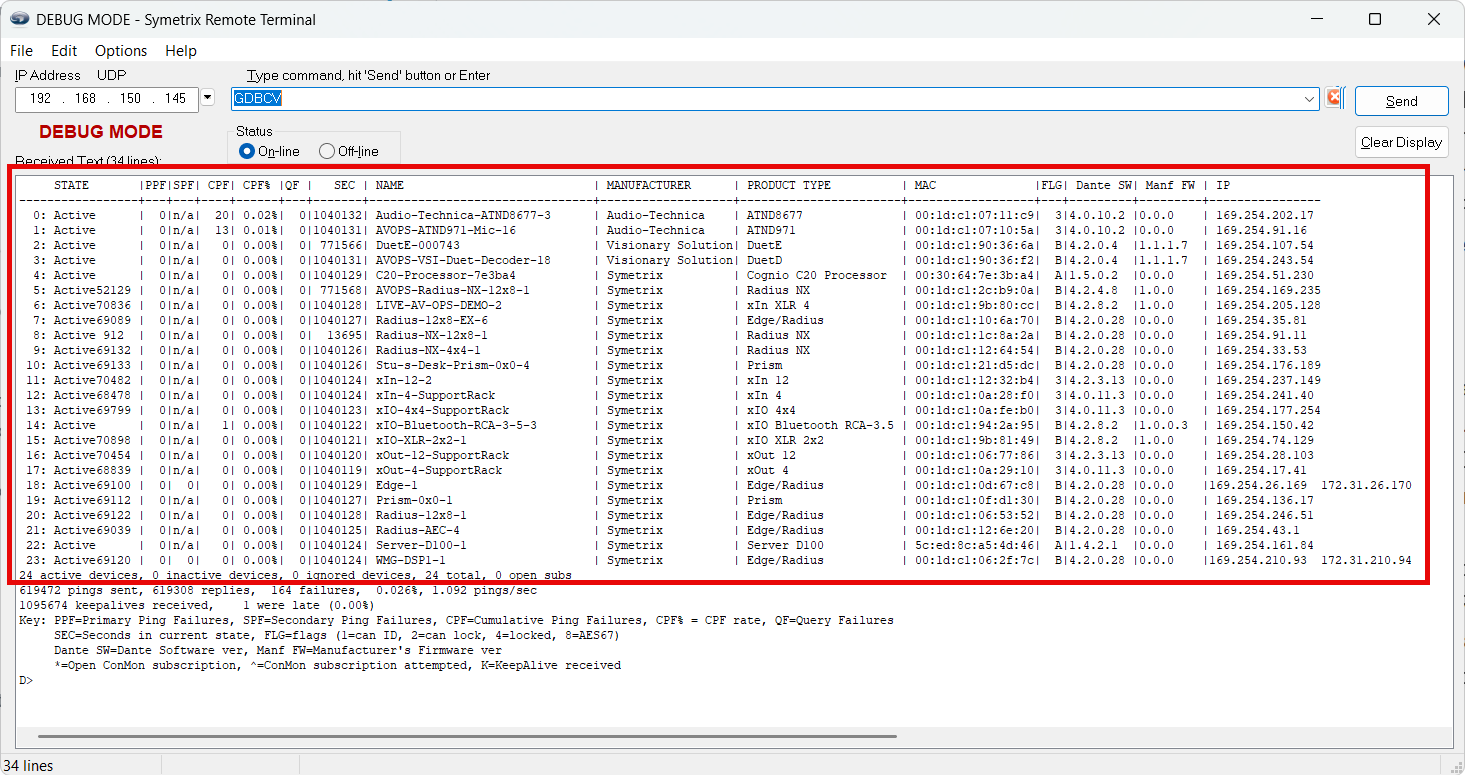This screenshot has height=775, width=1465.
Task: Click the first IP octet 192
Action: pyautogui.click(x=41, y=99)
